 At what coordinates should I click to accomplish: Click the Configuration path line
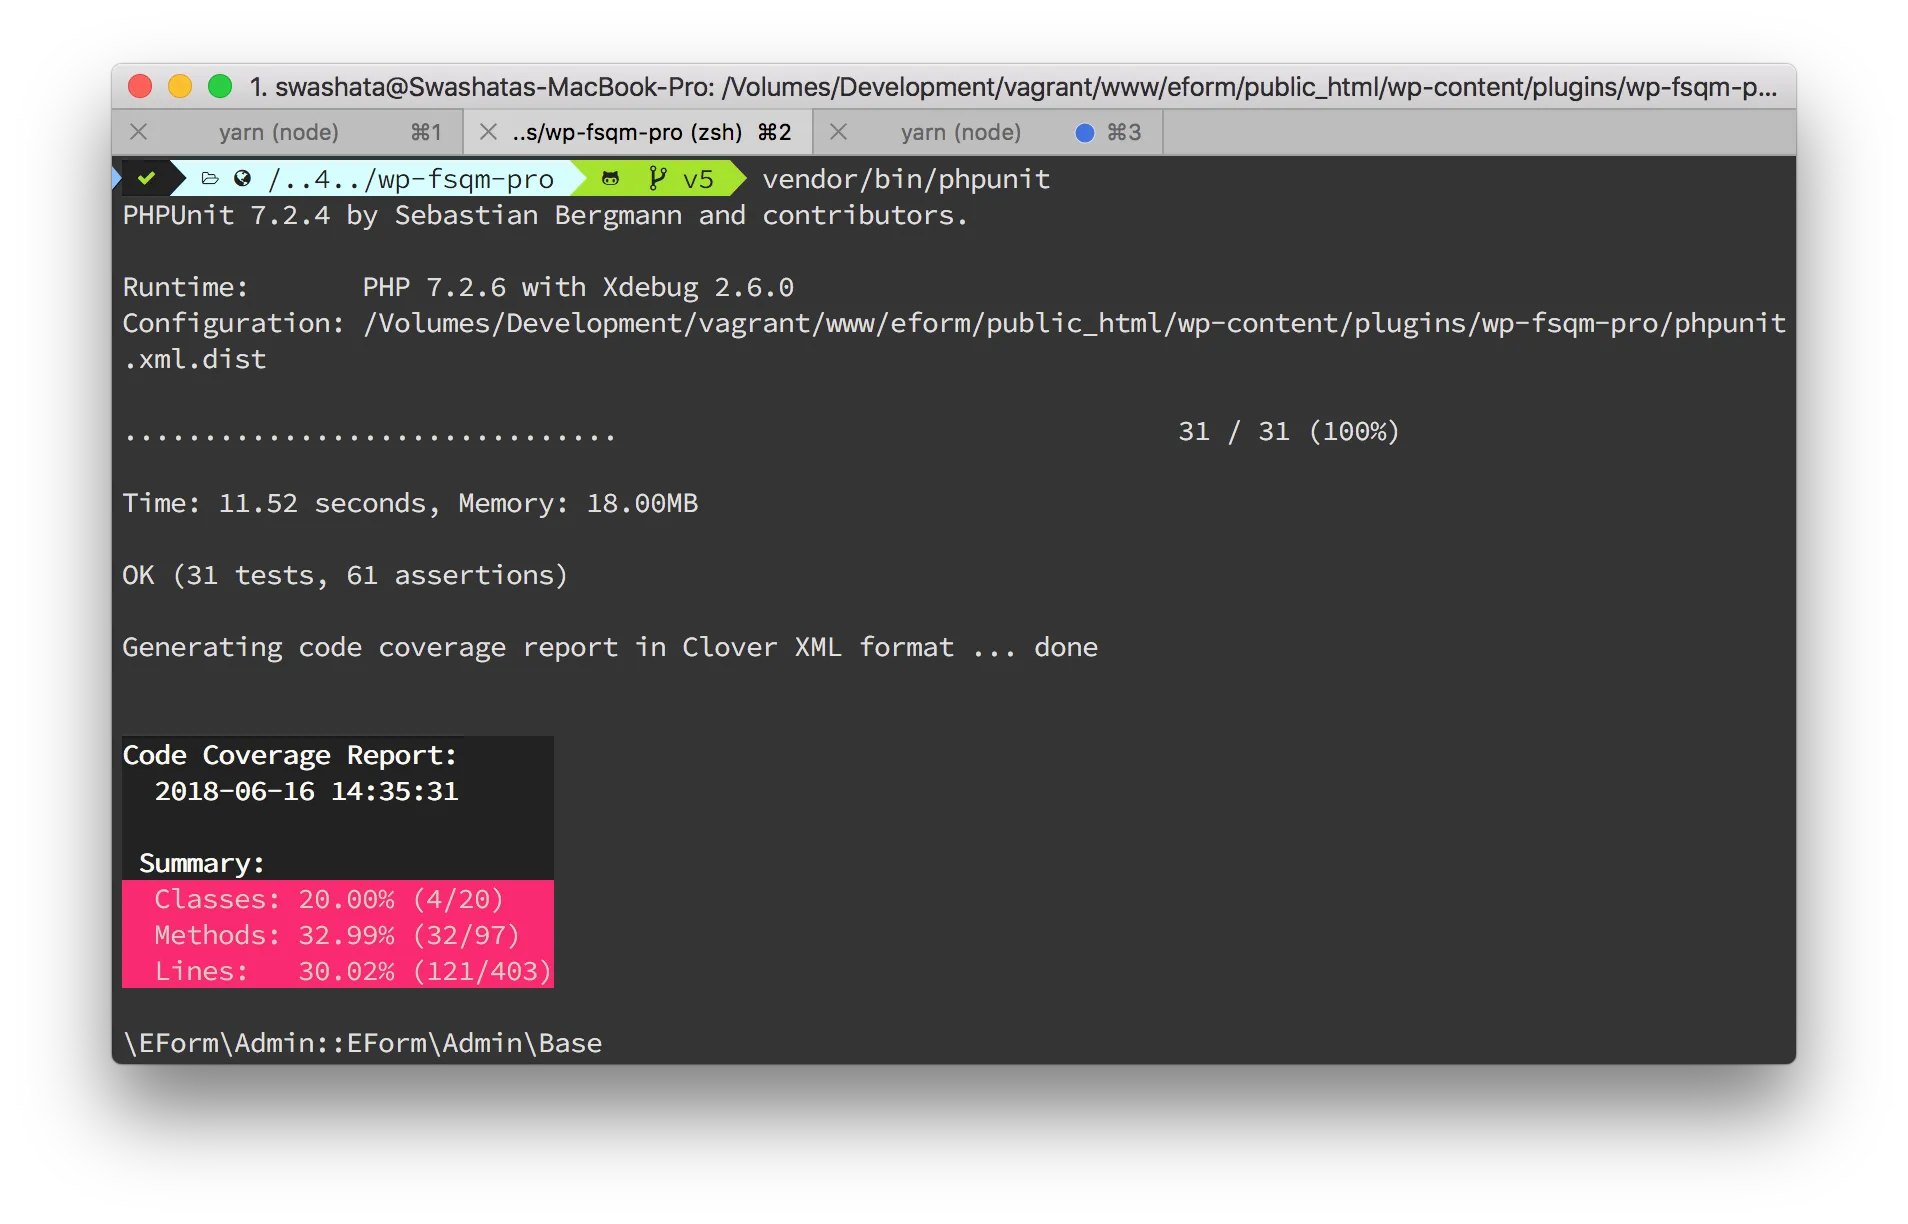coord(954,324)
